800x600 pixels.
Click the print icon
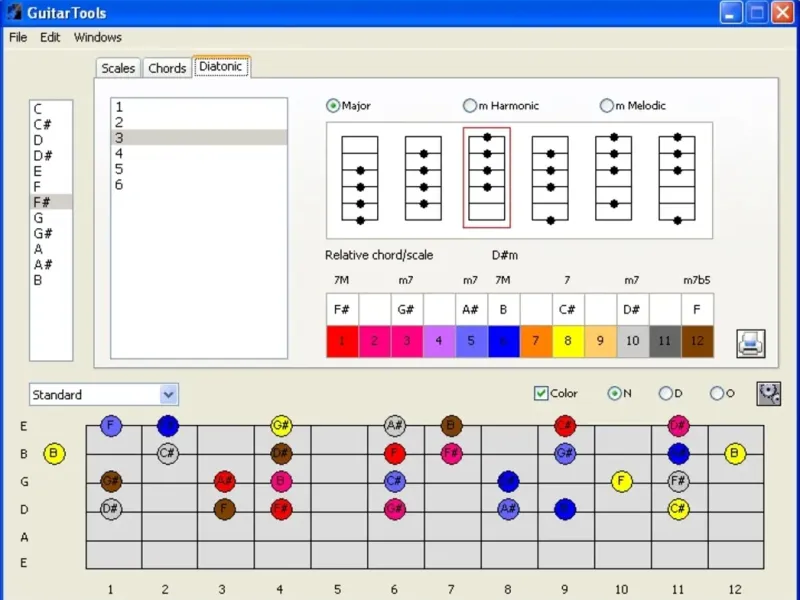751,343
